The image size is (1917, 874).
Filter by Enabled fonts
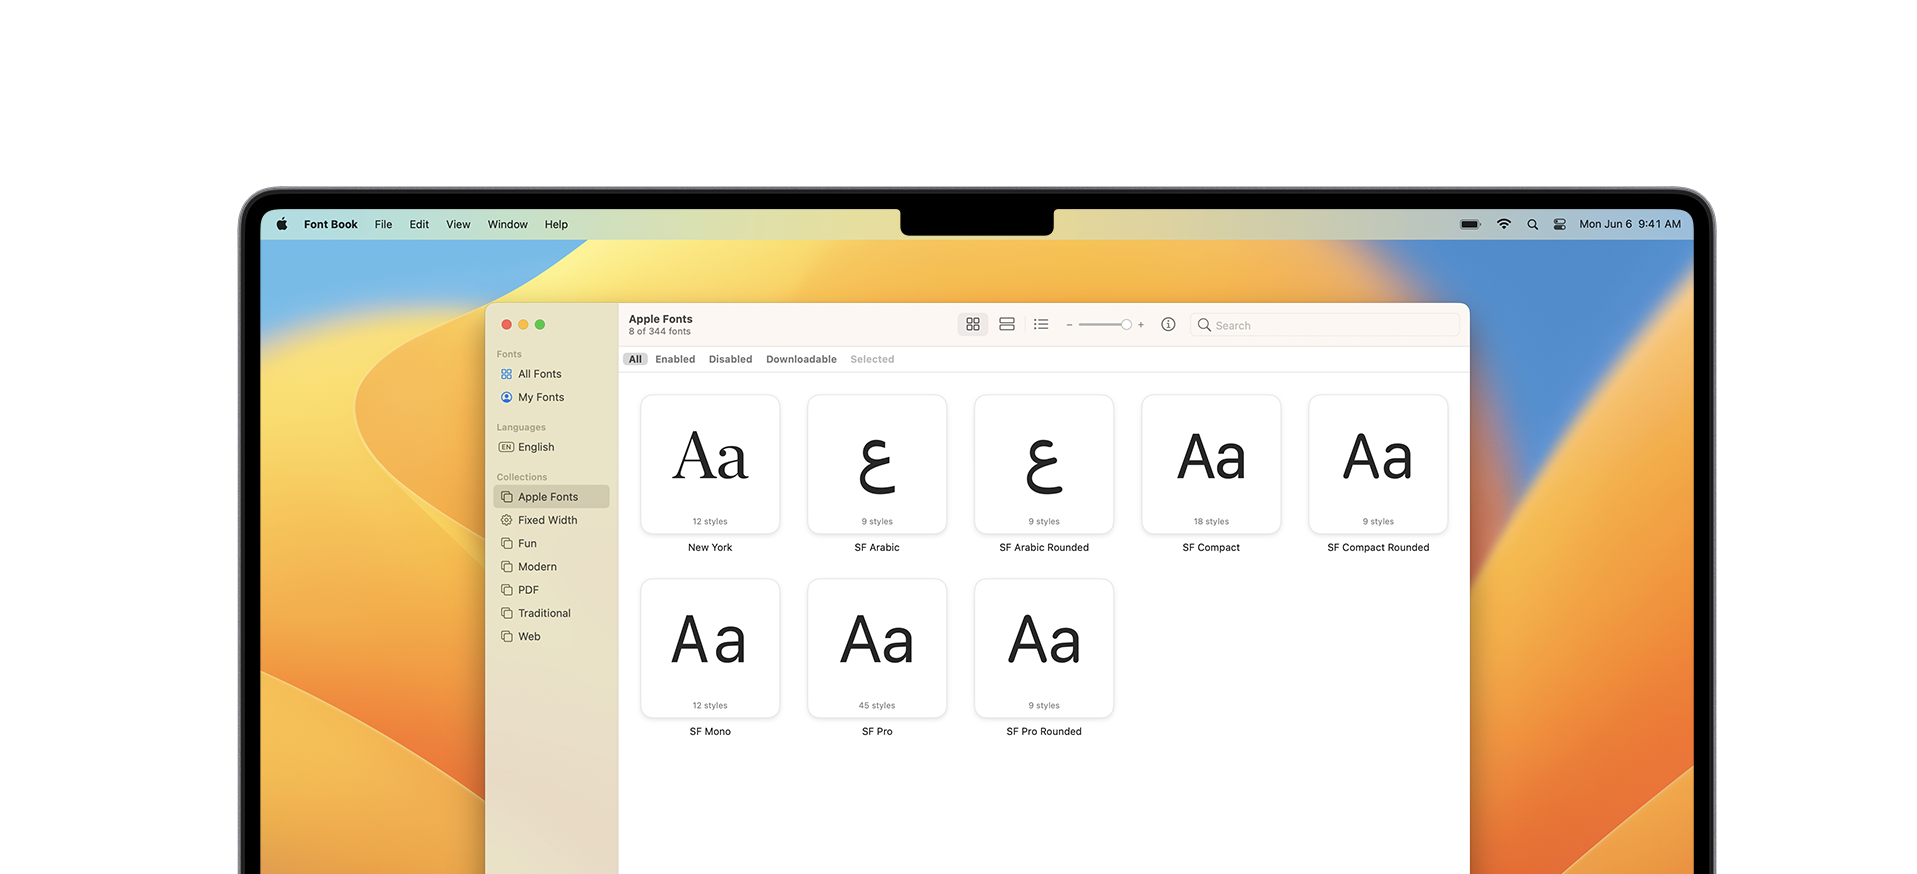(675, 360)
